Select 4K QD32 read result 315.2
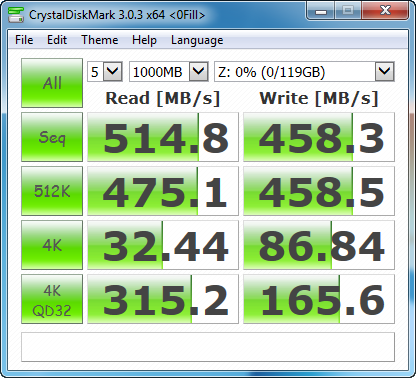This screenshot has height=378, width=416. tap(163, 299)
